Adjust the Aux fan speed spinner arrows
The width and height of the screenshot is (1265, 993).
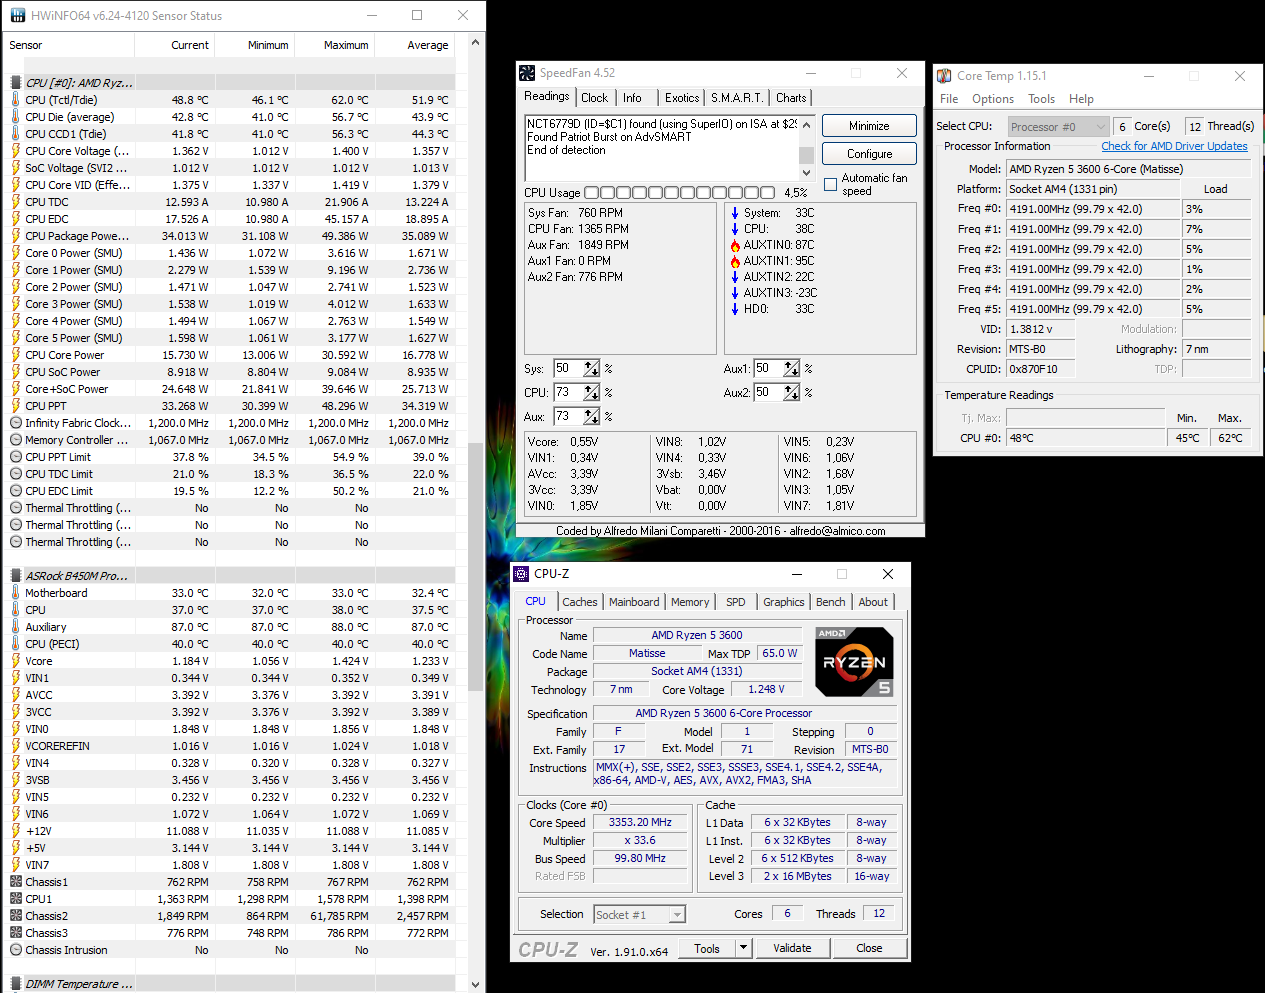tap(592, 416)
